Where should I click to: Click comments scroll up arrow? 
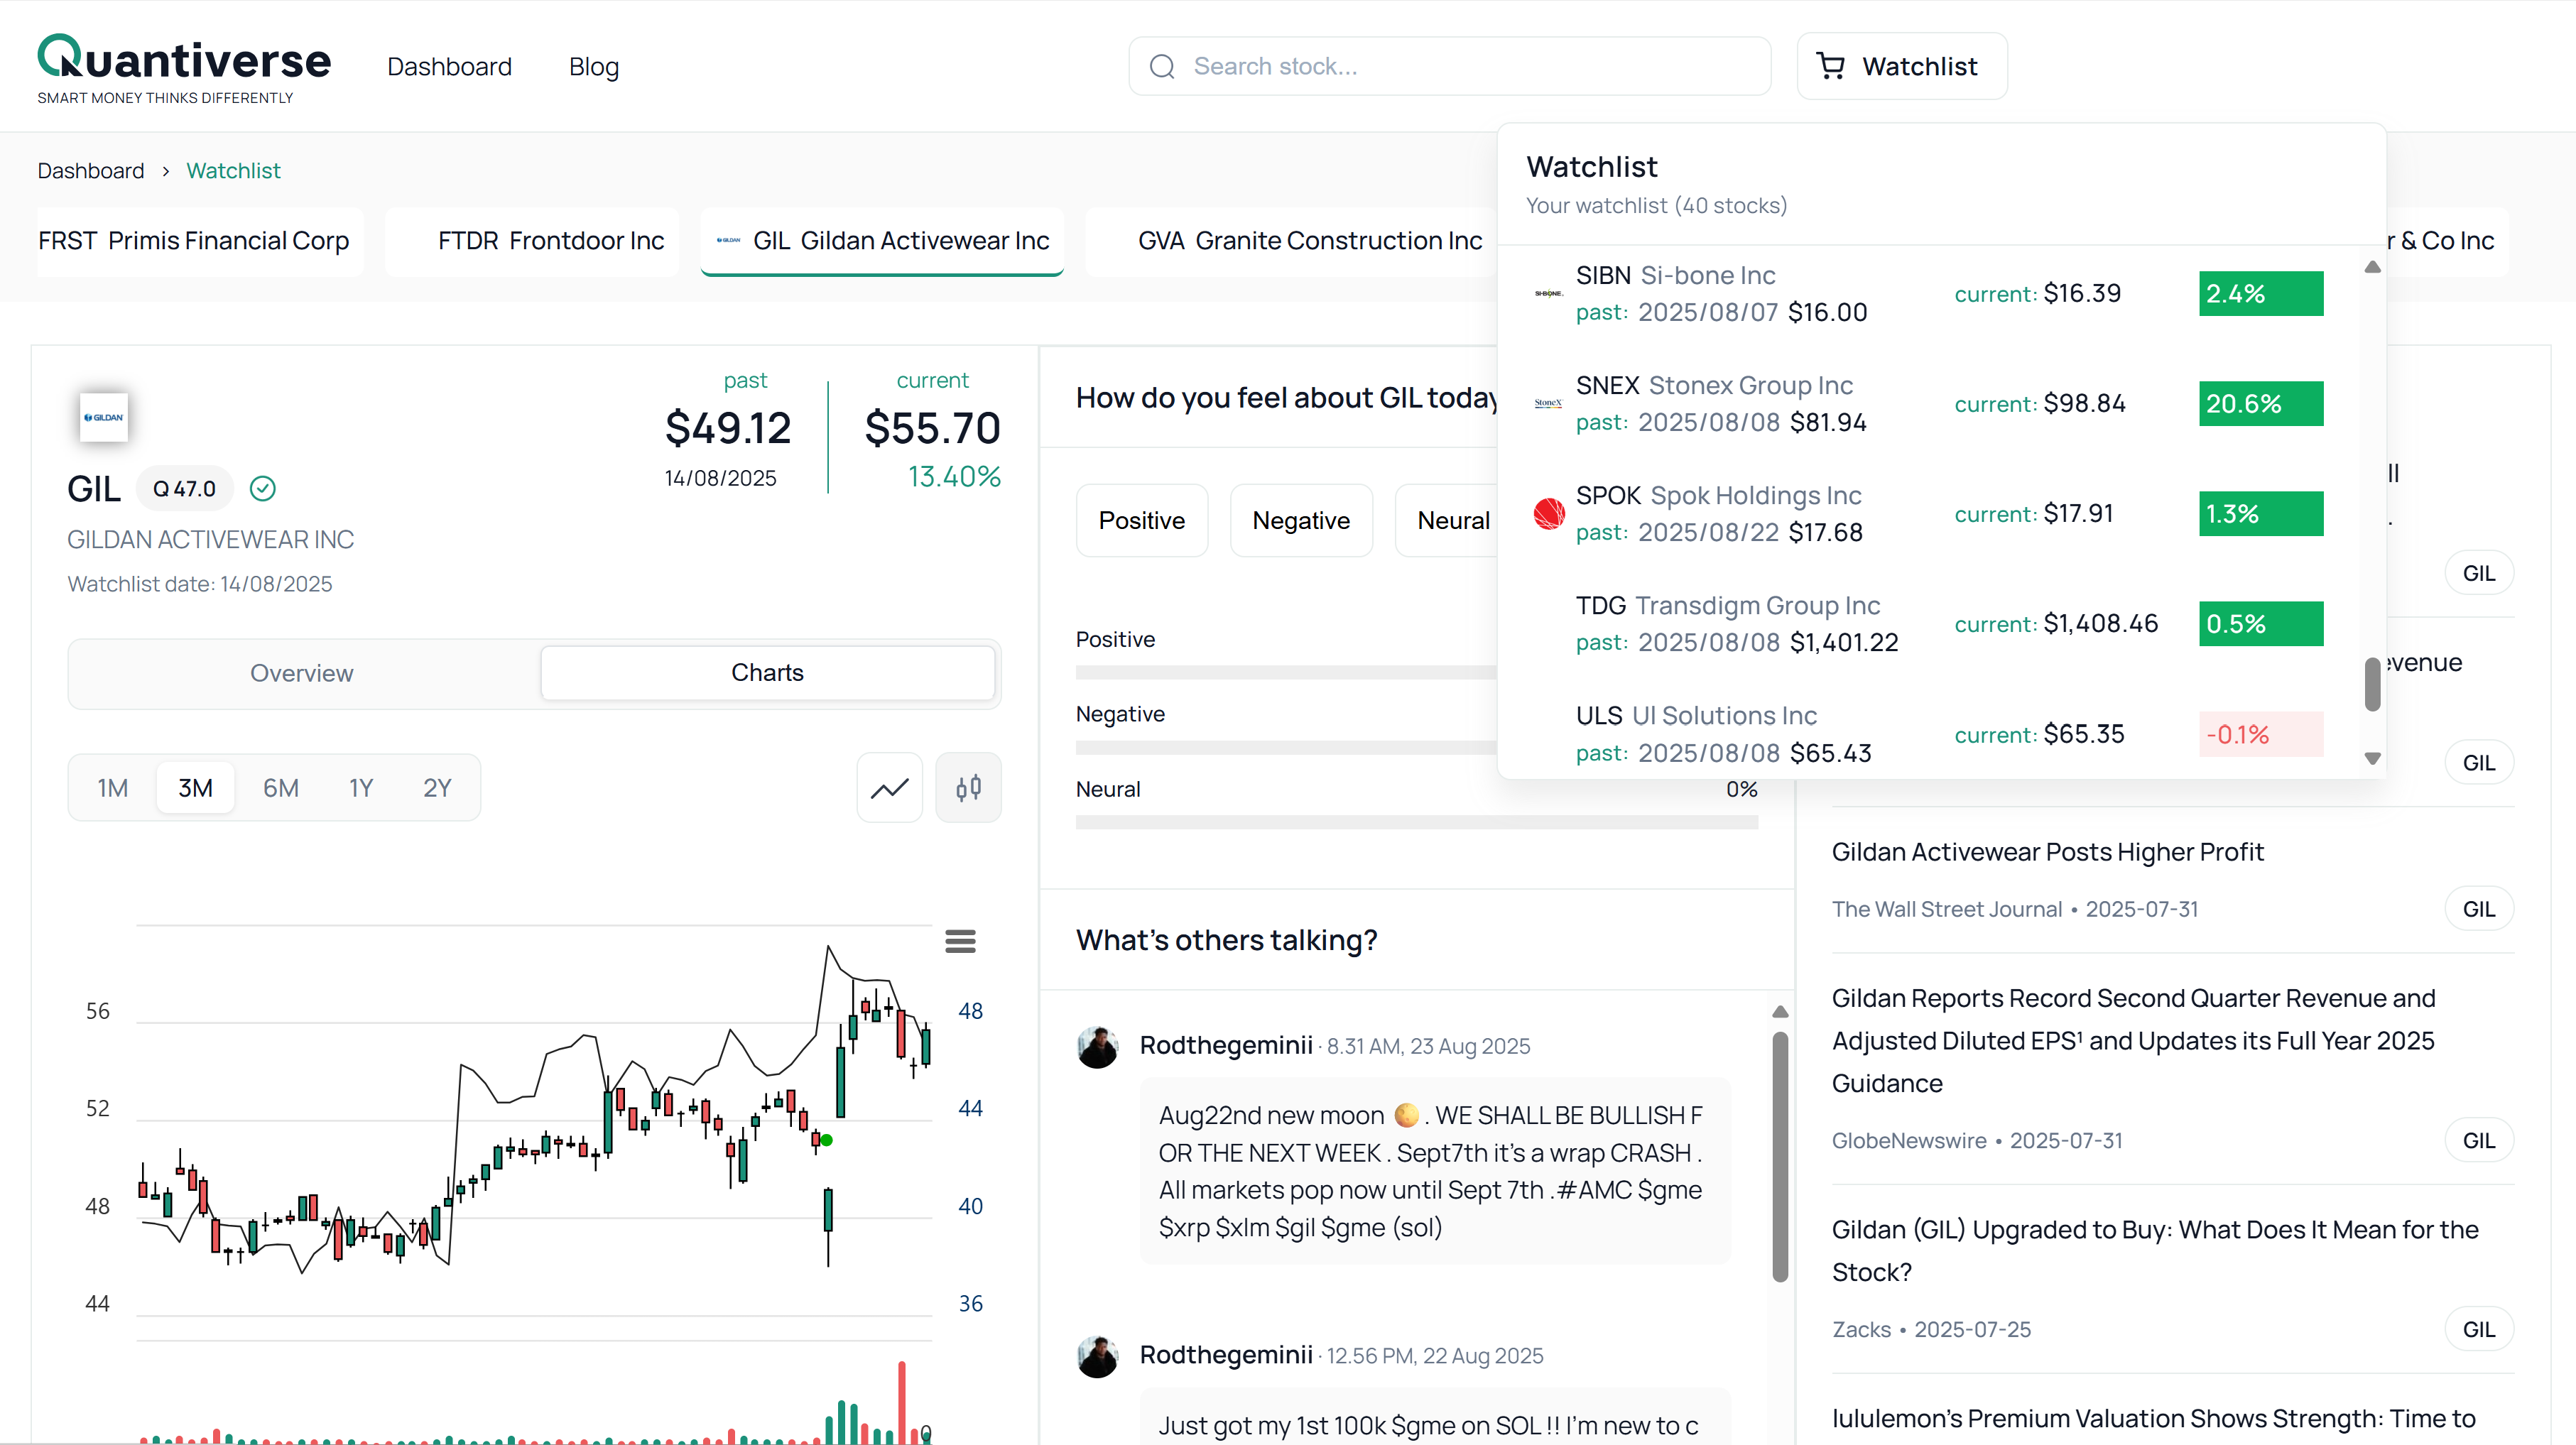pos(1780,1012)
